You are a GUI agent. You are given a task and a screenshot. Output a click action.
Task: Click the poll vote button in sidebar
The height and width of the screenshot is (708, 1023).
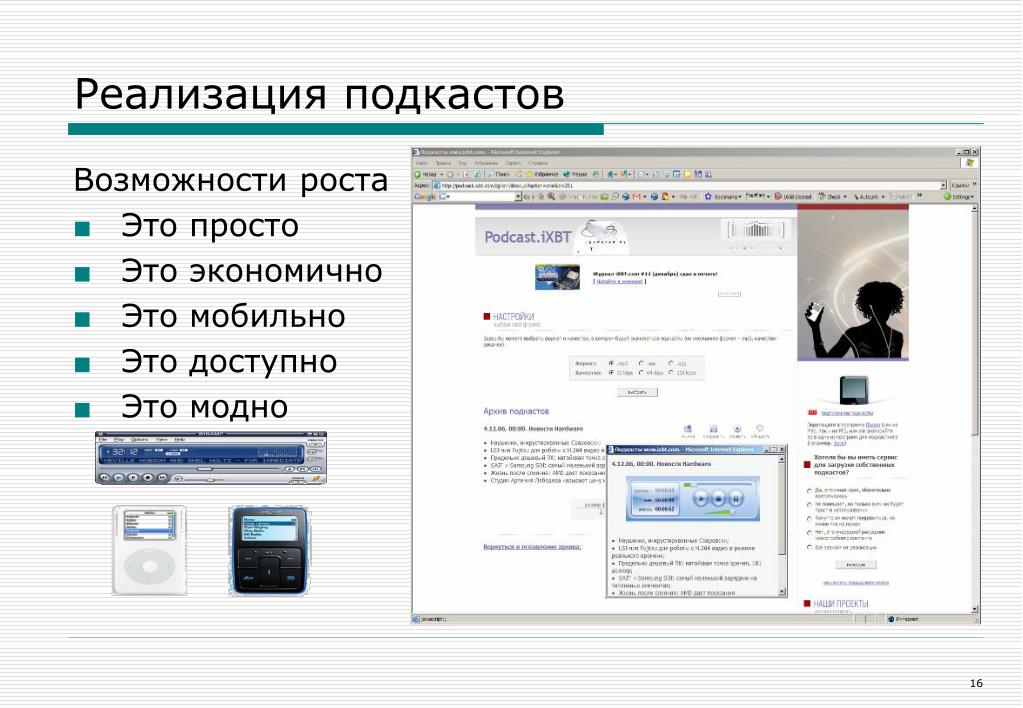[x=855, y=565]
